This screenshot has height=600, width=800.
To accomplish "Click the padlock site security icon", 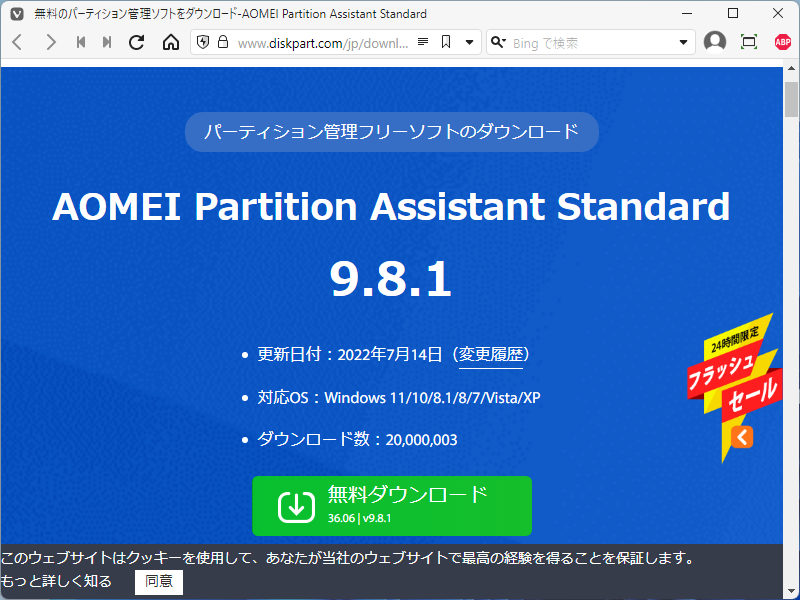I will [x=226, y=42].
